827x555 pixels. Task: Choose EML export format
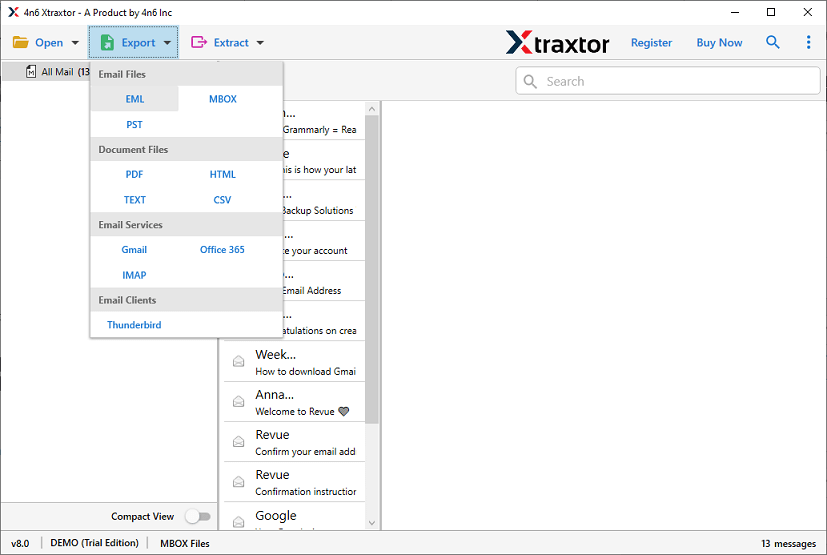click(x=134, y=99)
